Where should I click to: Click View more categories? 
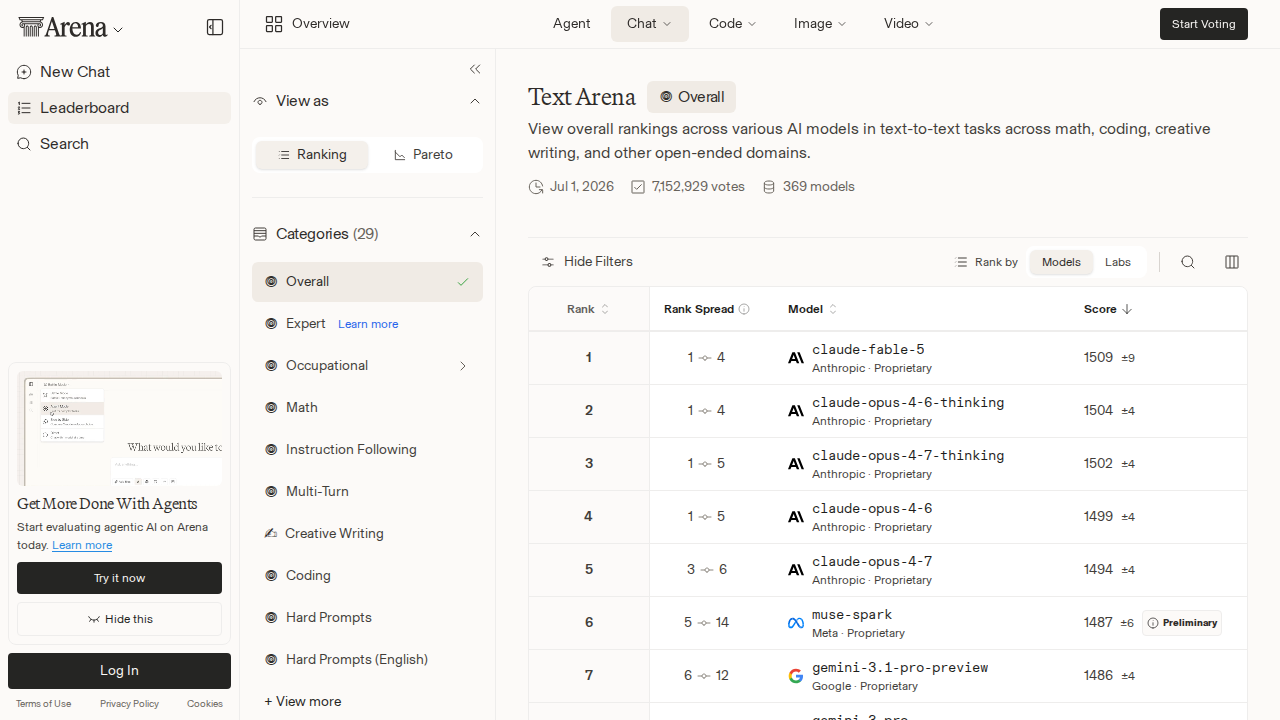(x=303, y=702)
